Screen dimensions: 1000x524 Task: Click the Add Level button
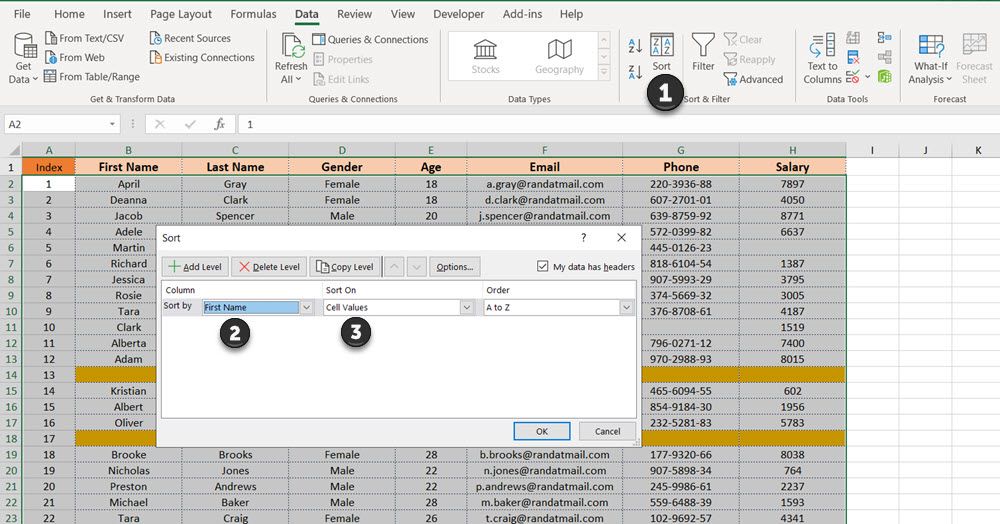pyautogui.click(x=196, y=267)
